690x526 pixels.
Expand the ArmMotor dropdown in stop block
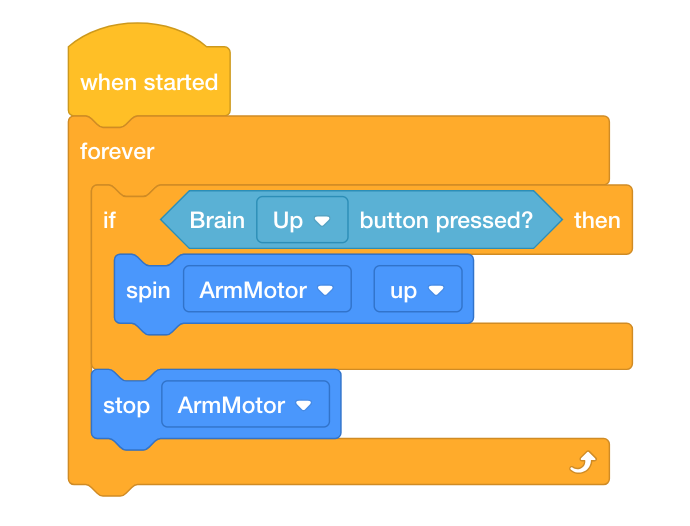245,405
